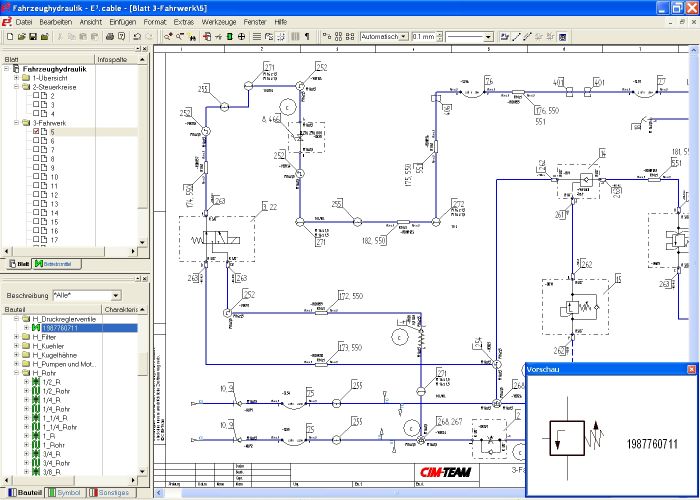Click the Save icon in toolbar
The width and height of the screenshot is (700, 500).
click(32, 37)
